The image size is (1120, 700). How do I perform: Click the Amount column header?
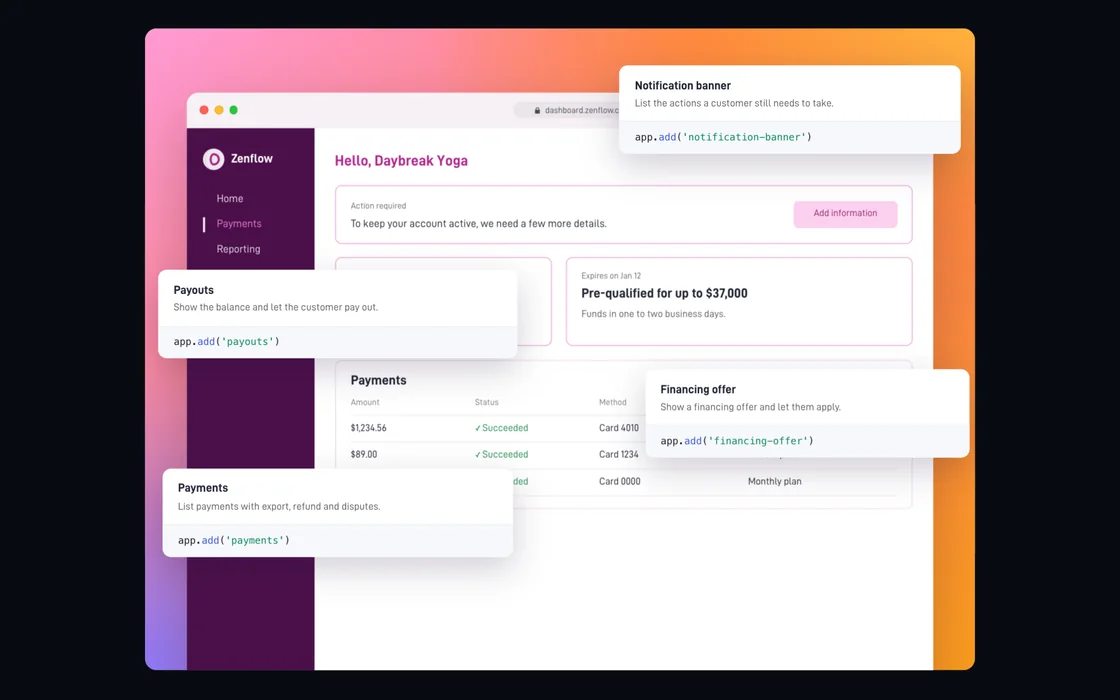click(x=365, y=403)
